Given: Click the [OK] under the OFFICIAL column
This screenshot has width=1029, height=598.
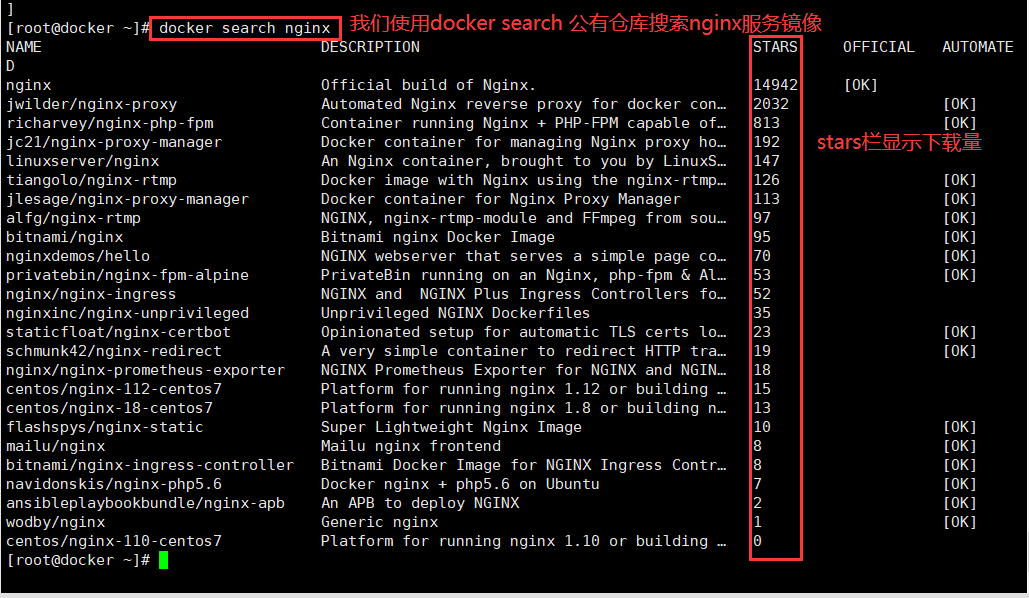Looking at the screenshot, I should click(x=860, y=85).
